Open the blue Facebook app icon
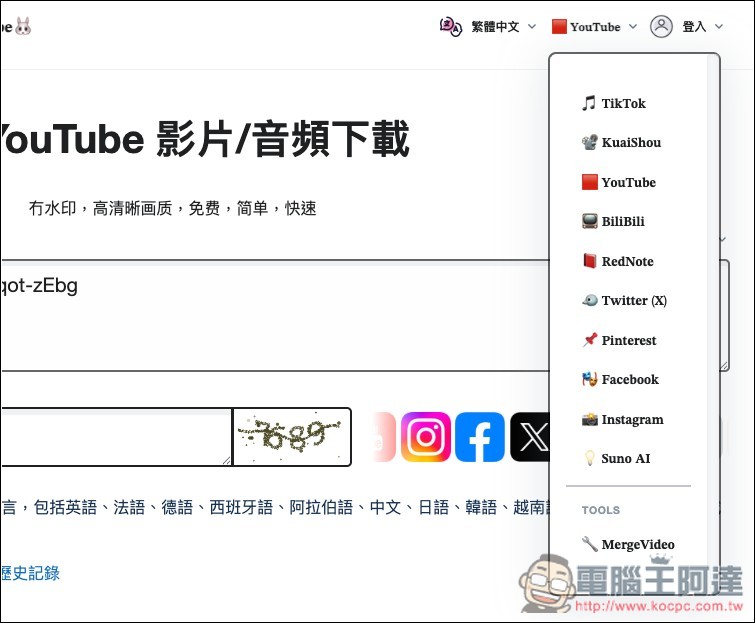Viewport: 755px width, 623px height. click(x=480, y=437)
